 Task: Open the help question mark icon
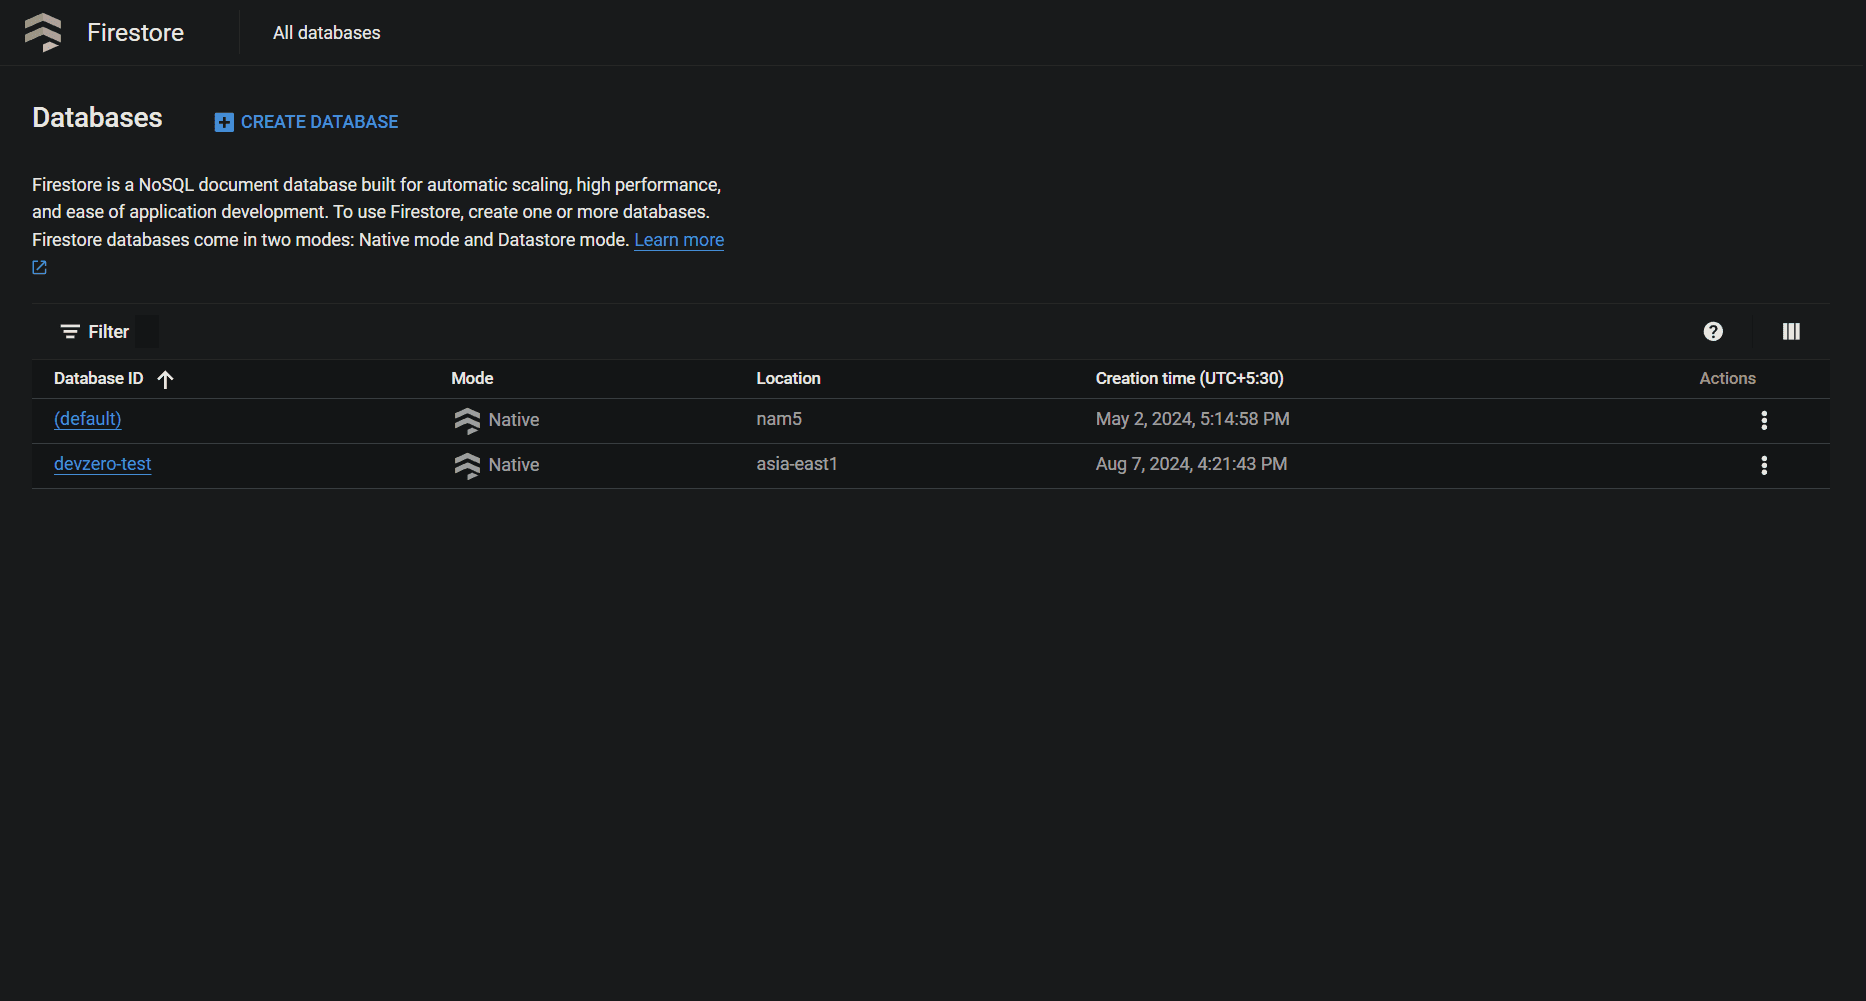click(1713, 331)
